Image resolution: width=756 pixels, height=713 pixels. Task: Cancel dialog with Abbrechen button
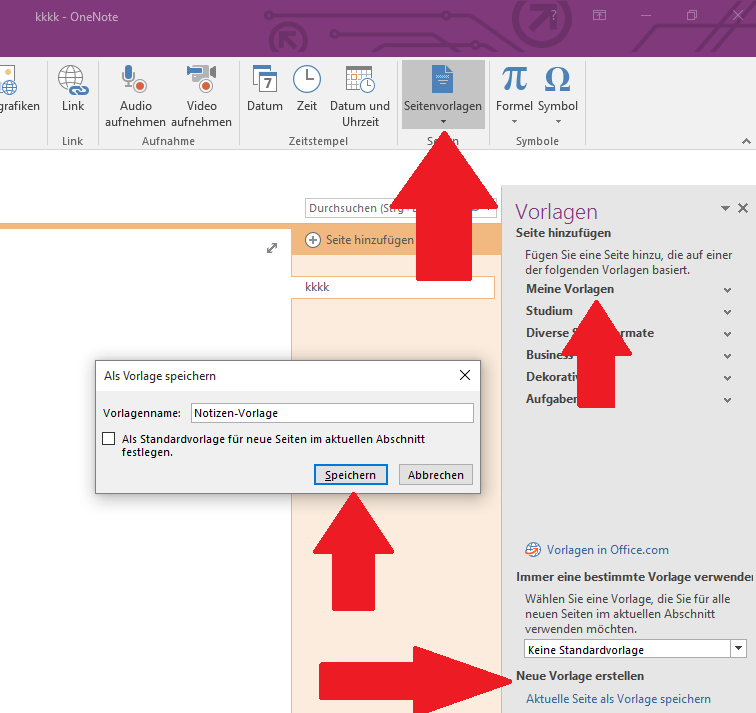pos(435,475)
